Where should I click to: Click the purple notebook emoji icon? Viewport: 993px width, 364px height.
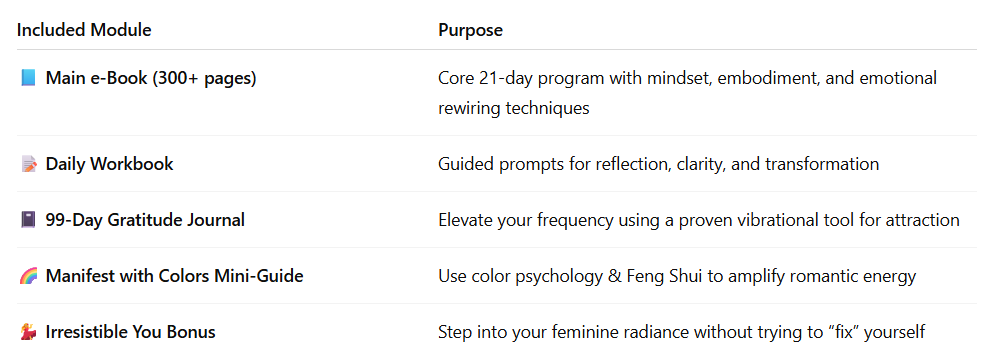28,220
